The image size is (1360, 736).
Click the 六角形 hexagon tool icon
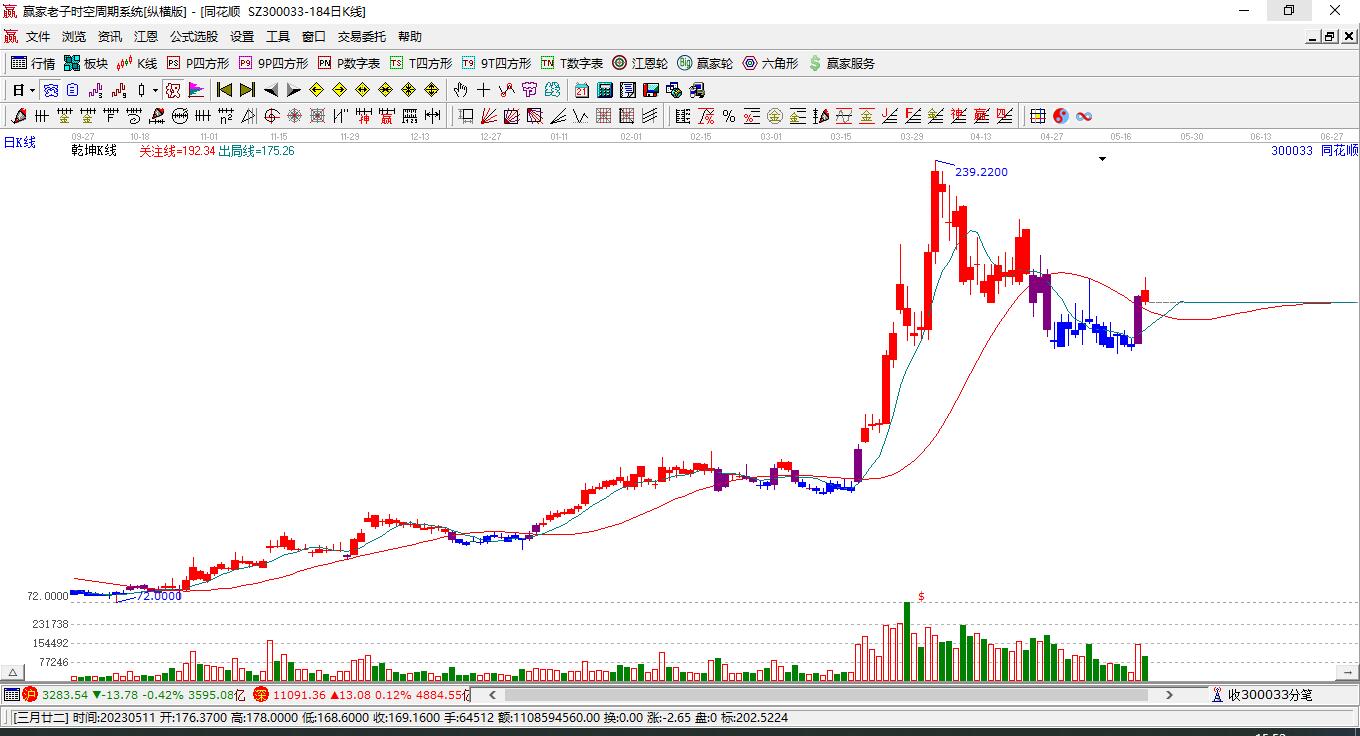(770, 63)
